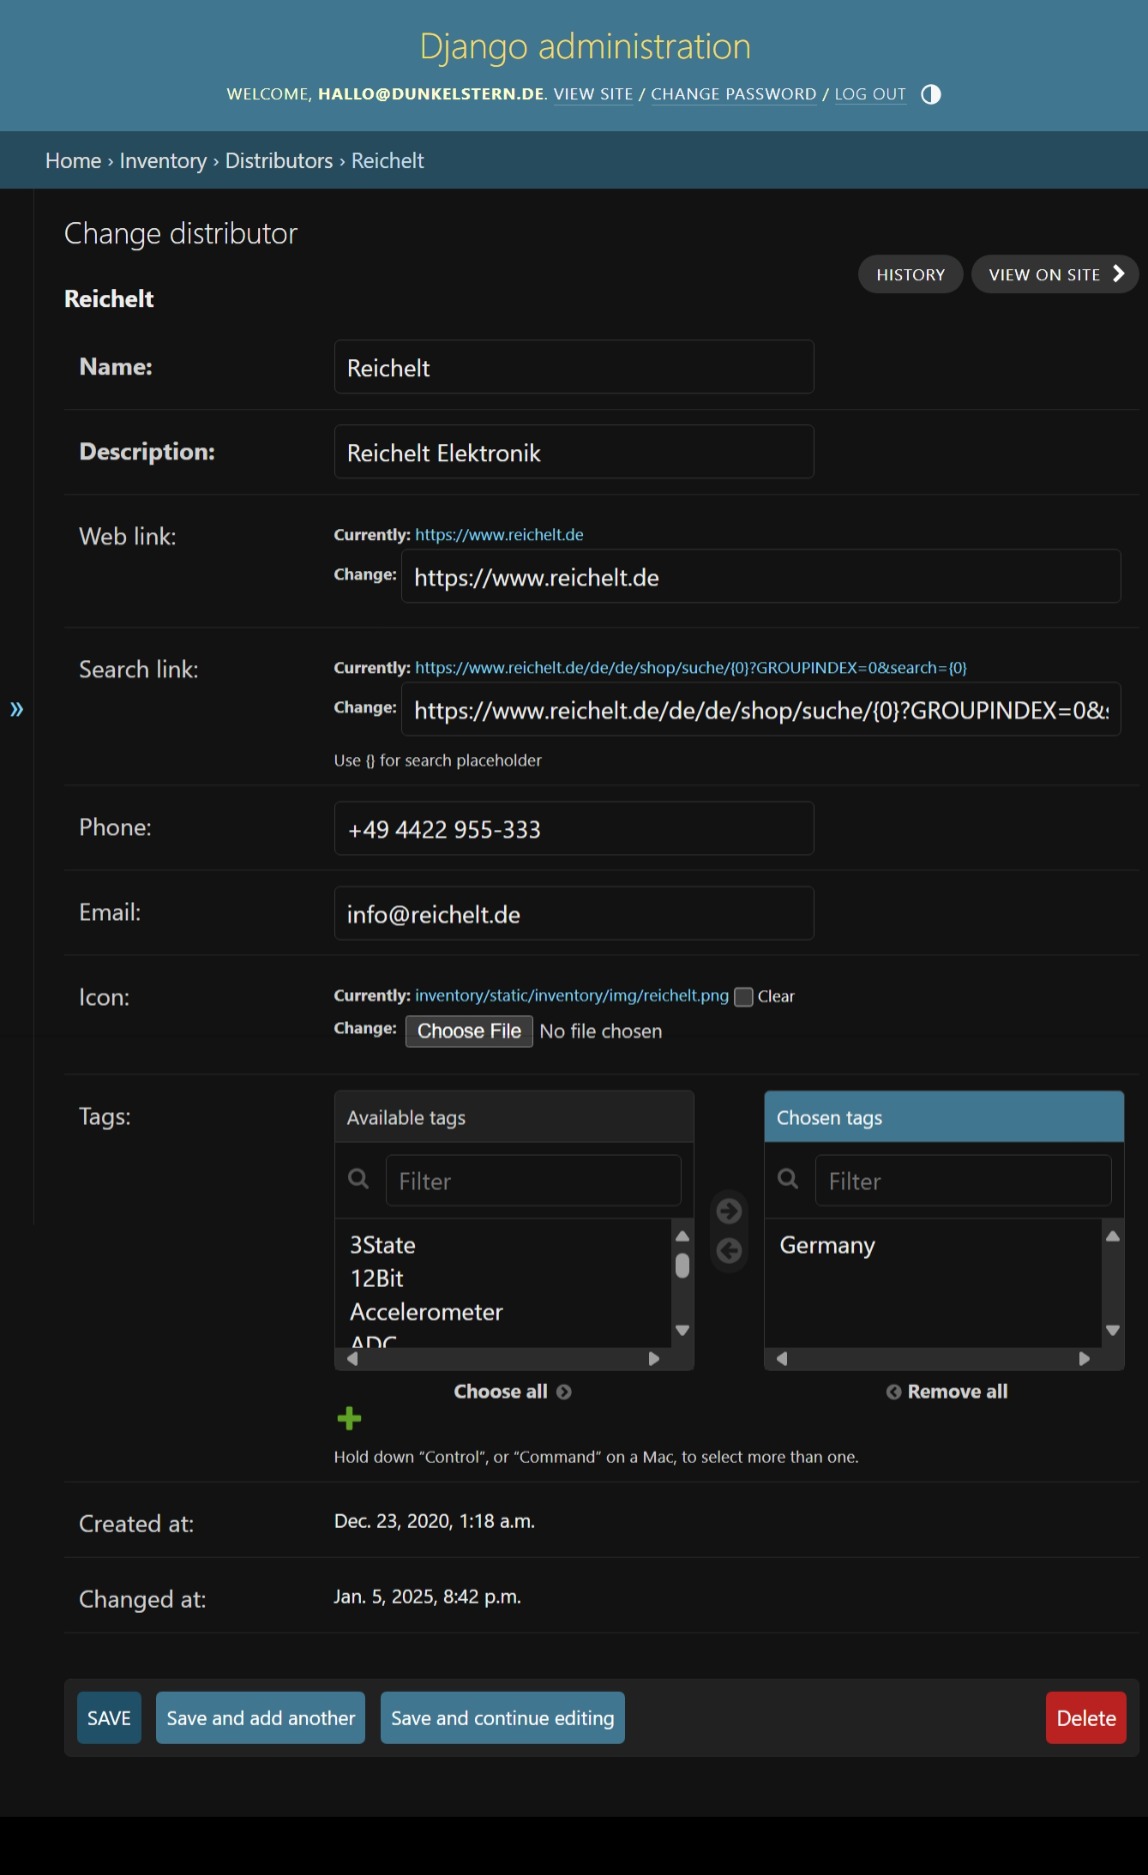Open current web link reichelt.de
Image resolution: width=1148 pixels, height=1875 pixels.
499,535
